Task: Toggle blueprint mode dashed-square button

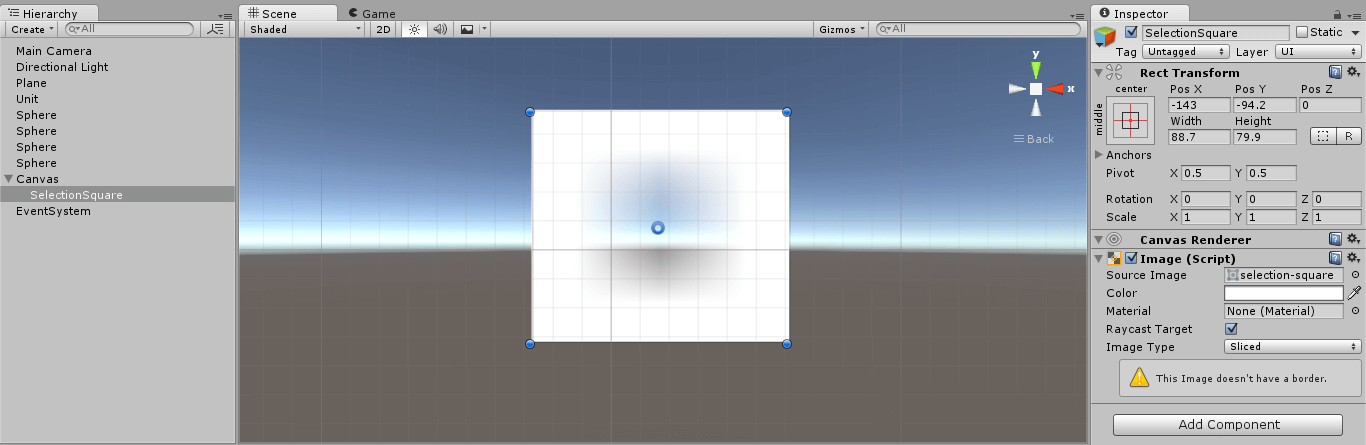Action: 1322,136
